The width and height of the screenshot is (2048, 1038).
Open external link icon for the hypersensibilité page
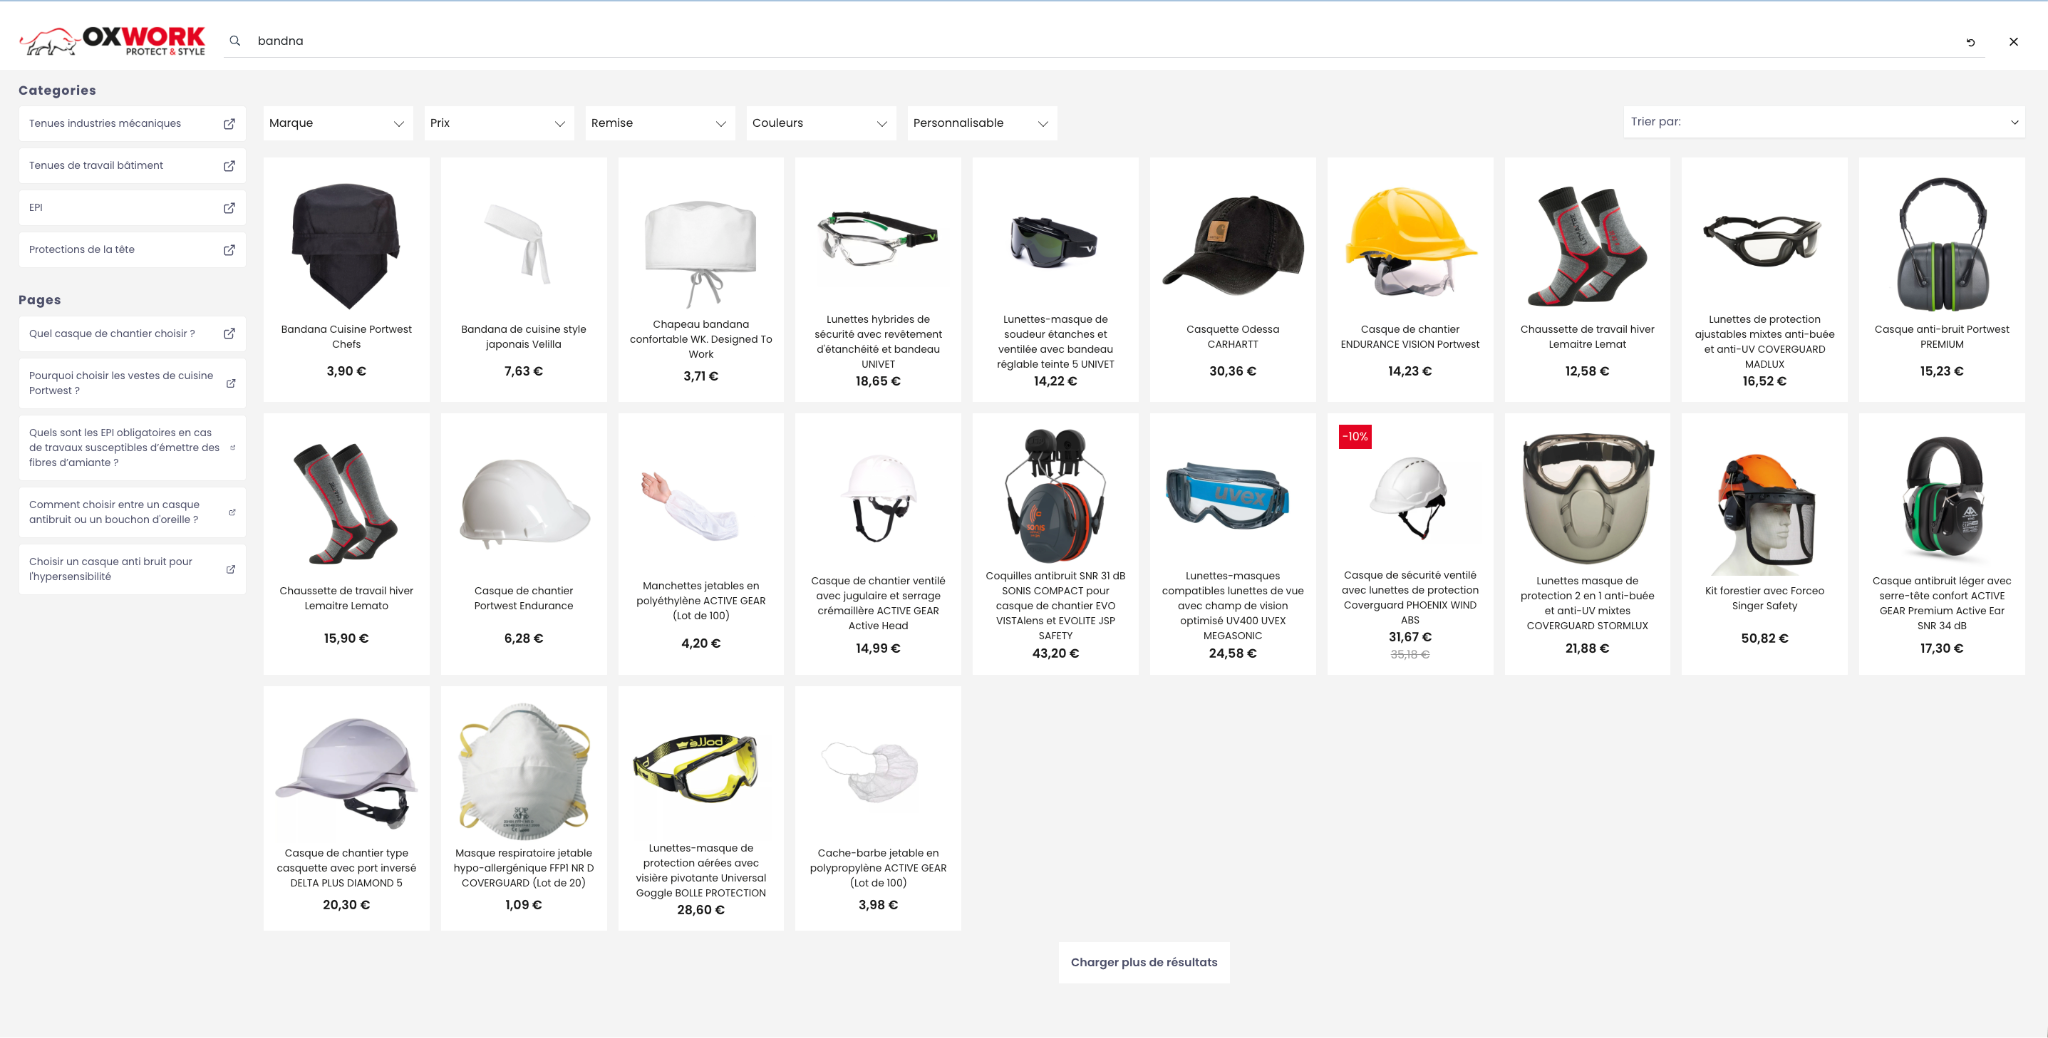point(231,569)
